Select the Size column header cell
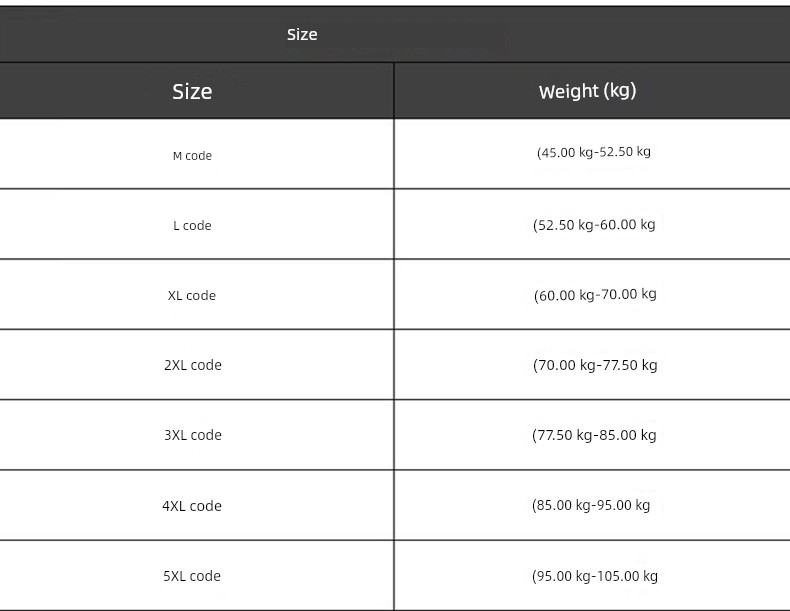 [192, 91]
